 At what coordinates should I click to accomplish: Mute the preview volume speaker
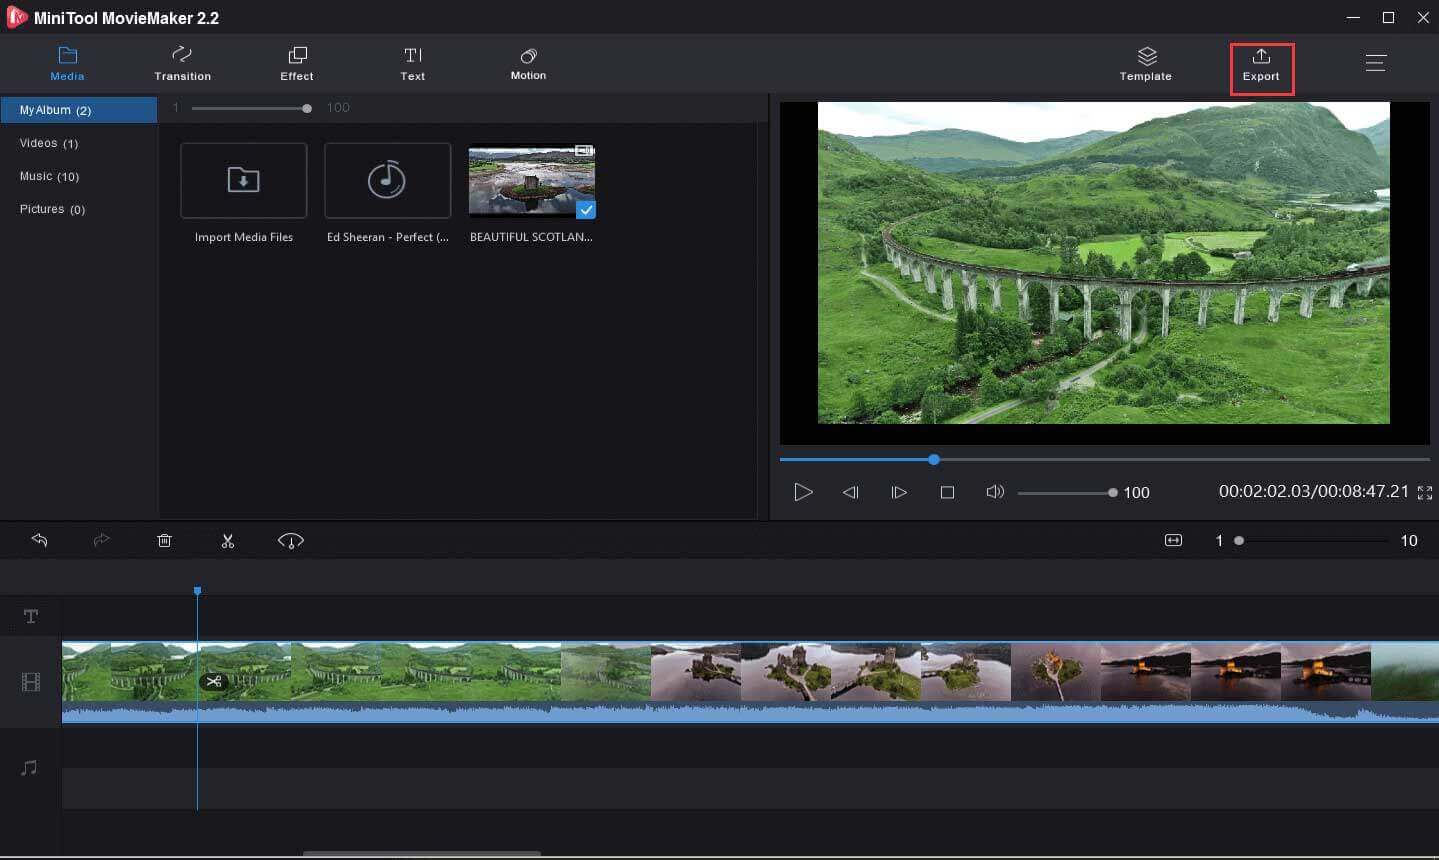point(994,492)
